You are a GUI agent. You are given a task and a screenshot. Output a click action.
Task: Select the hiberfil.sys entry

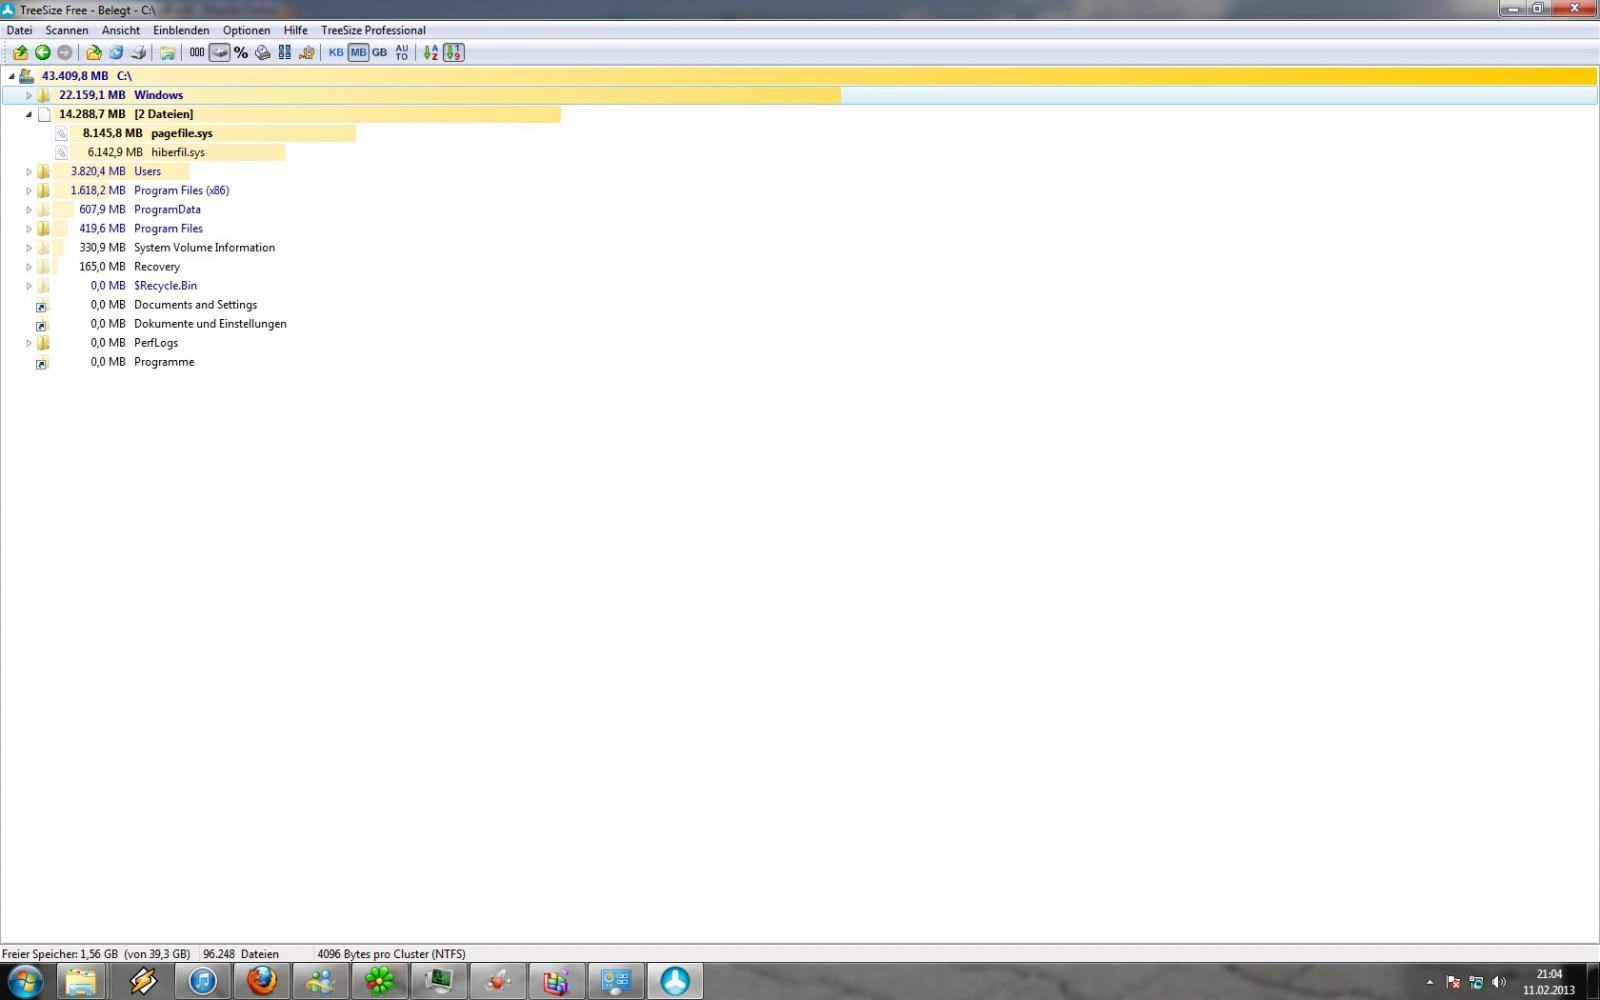178,152
